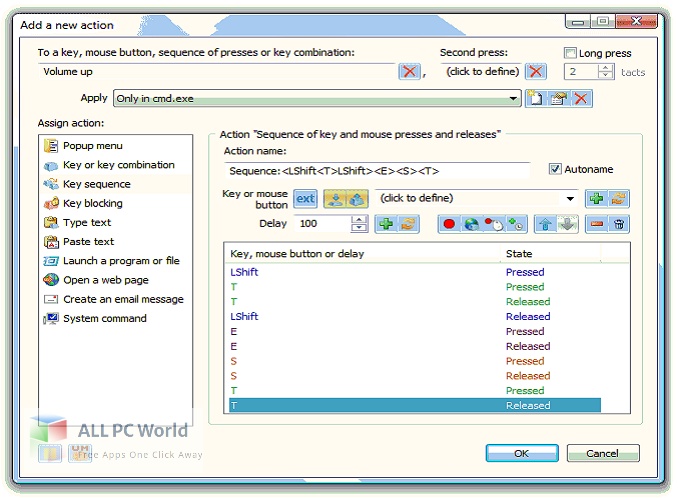This screenshot has width=678, height=498.
Task: Click the tacts number field showing 2
Action: coord(582,72)
